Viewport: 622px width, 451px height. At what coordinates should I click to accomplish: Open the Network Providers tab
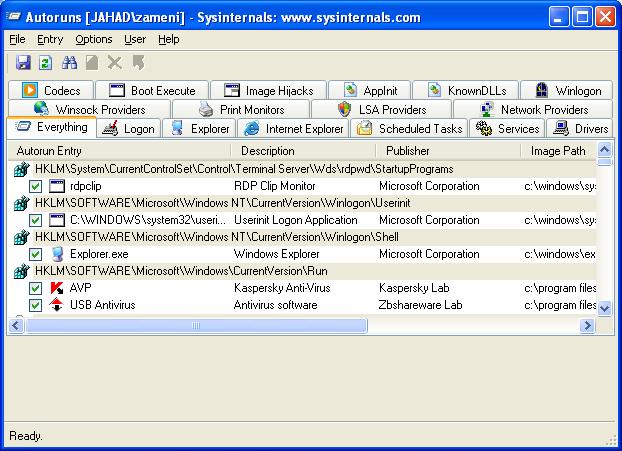pos(533,109)
